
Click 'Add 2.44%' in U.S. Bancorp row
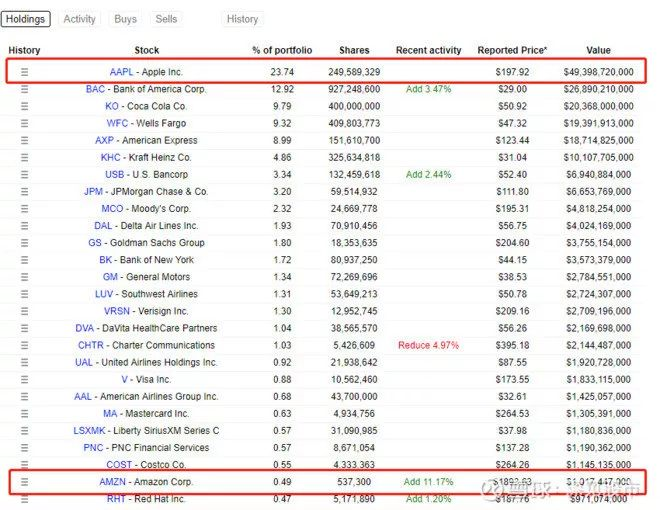428,175
